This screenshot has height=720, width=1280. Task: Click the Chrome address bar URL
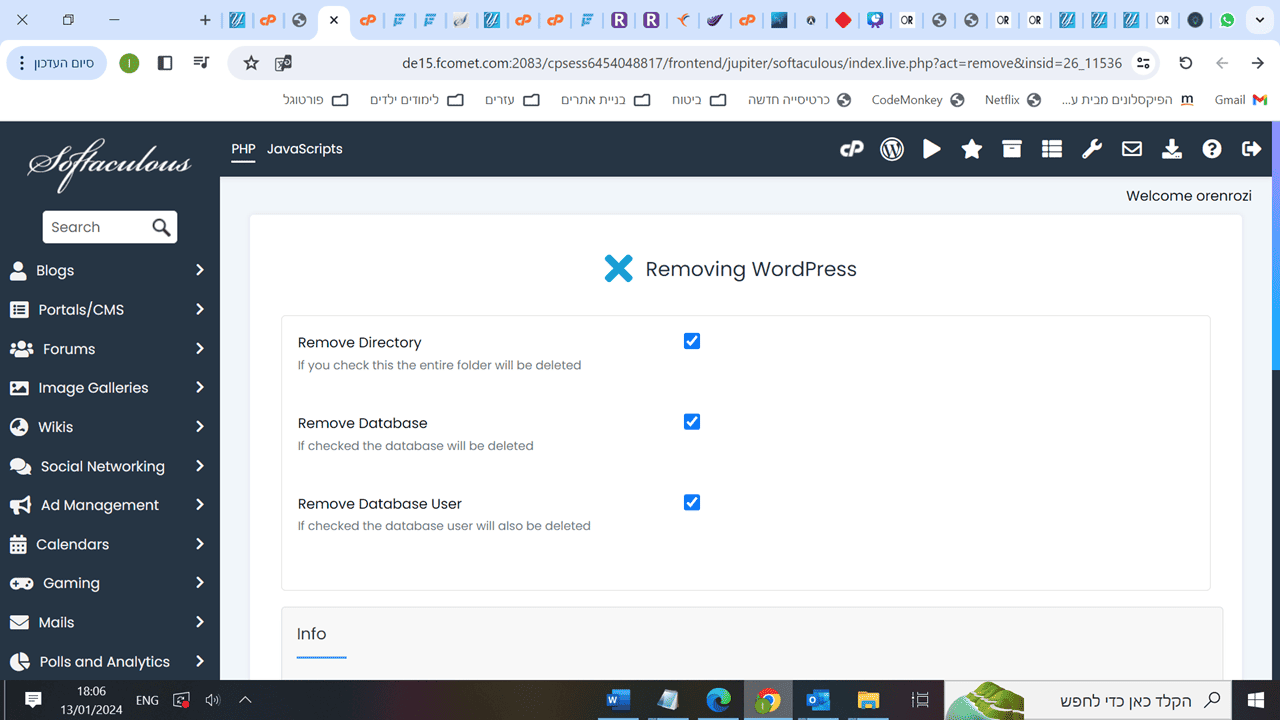click(x=762, y=63)
